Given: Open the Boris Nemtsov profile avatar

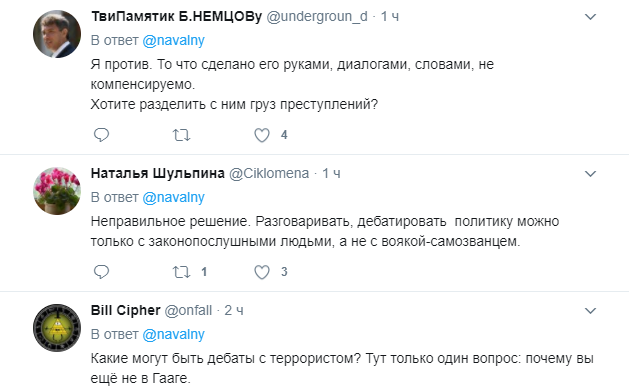Looking at the screenshot, I should point(57,34).
